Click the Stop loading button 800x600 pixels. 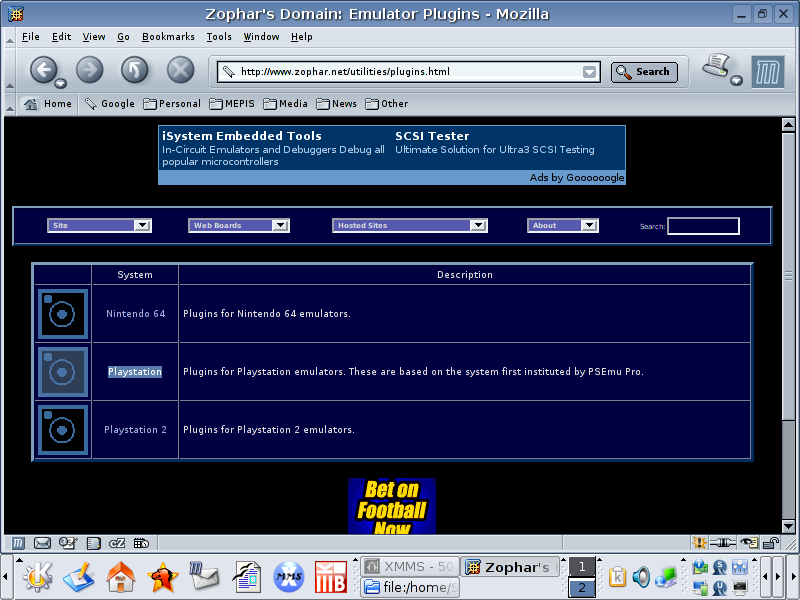click(180, 69)
